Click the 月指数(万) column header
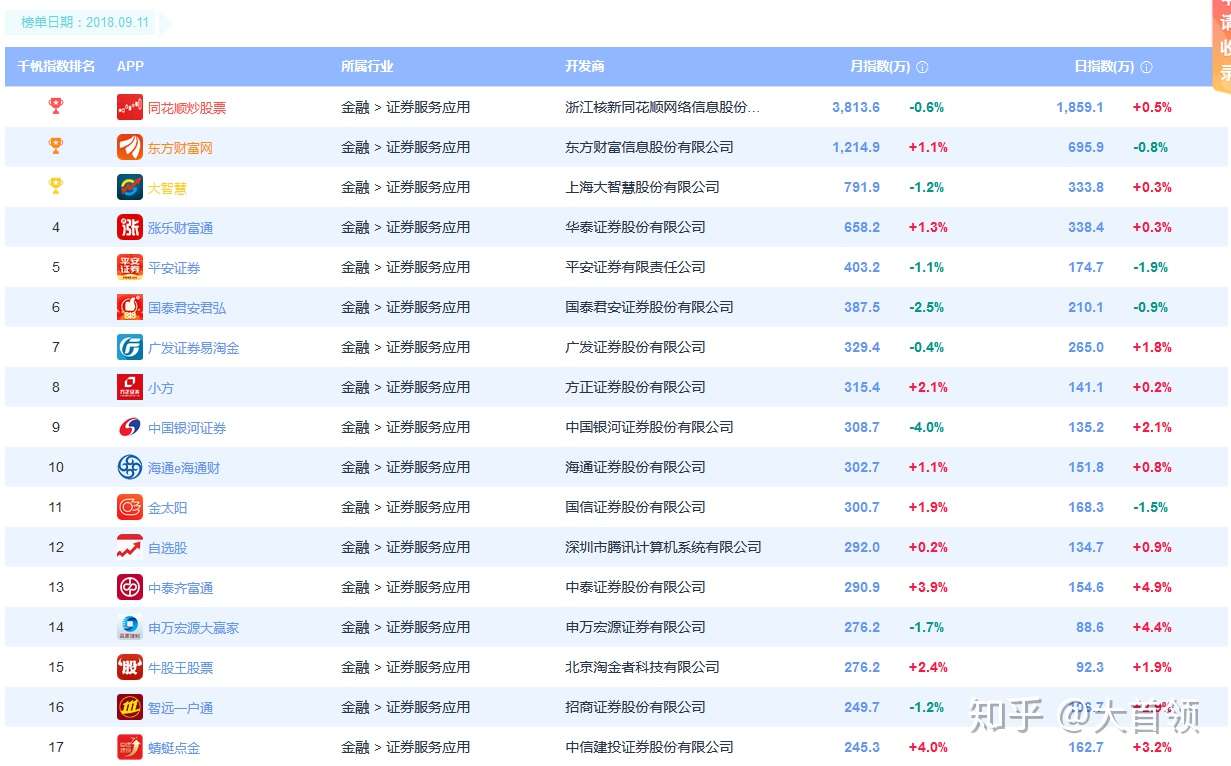 pyautogui.click(x=880, y=66)
